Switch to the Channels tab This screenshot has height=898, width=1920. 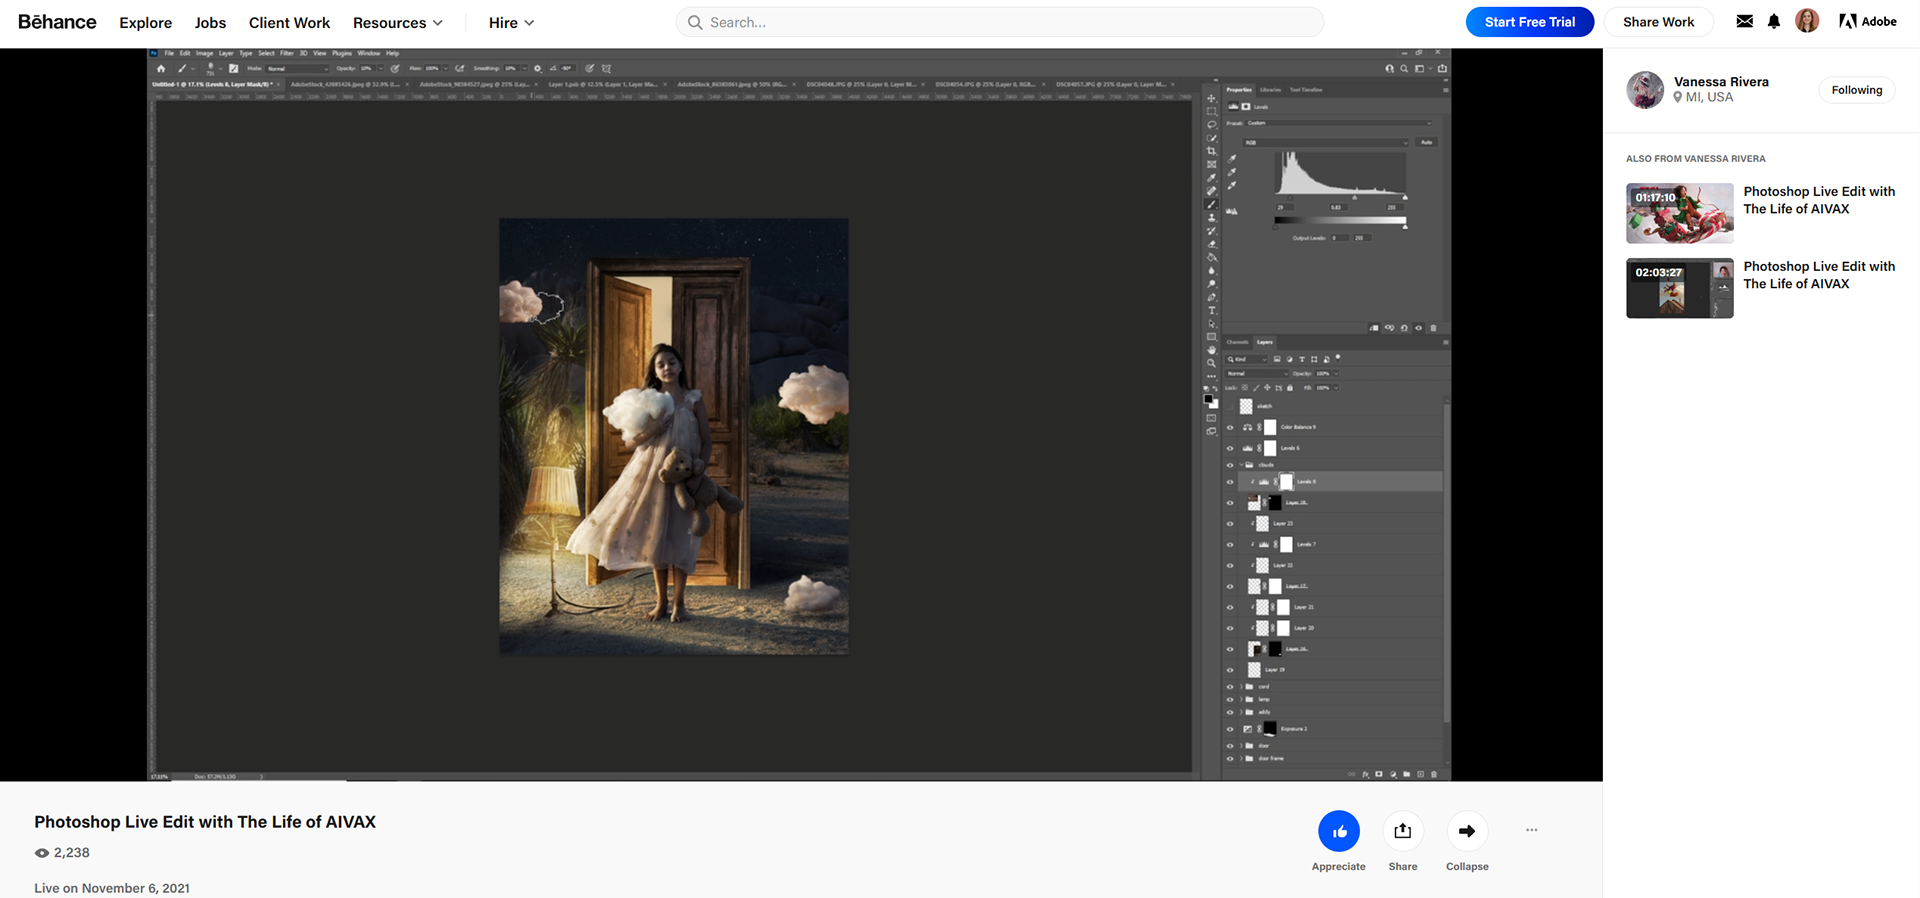click(1238, 342)
